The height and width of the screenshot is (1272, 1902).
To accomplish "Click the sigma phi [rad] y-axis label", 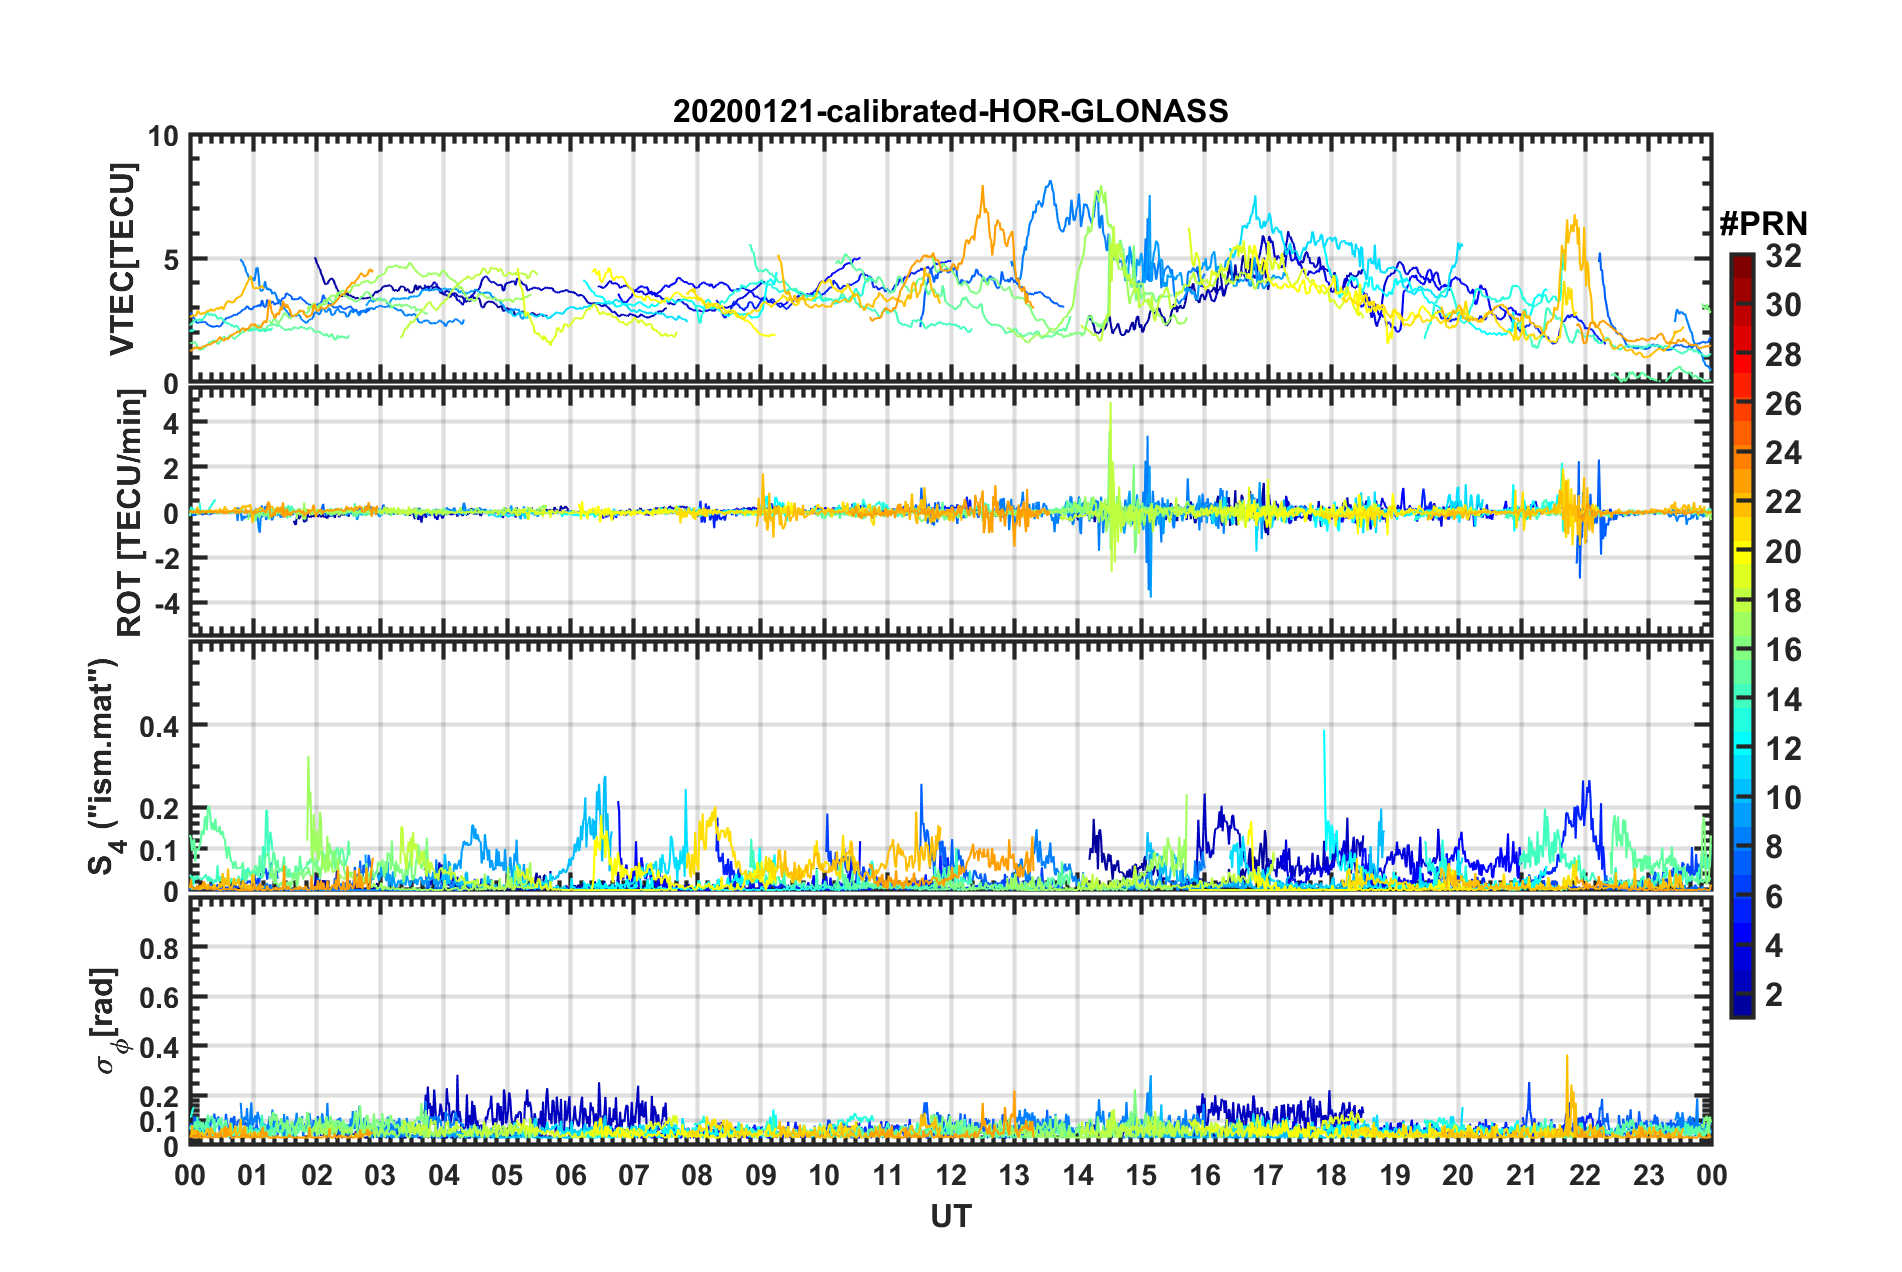I will point(108,1021).
